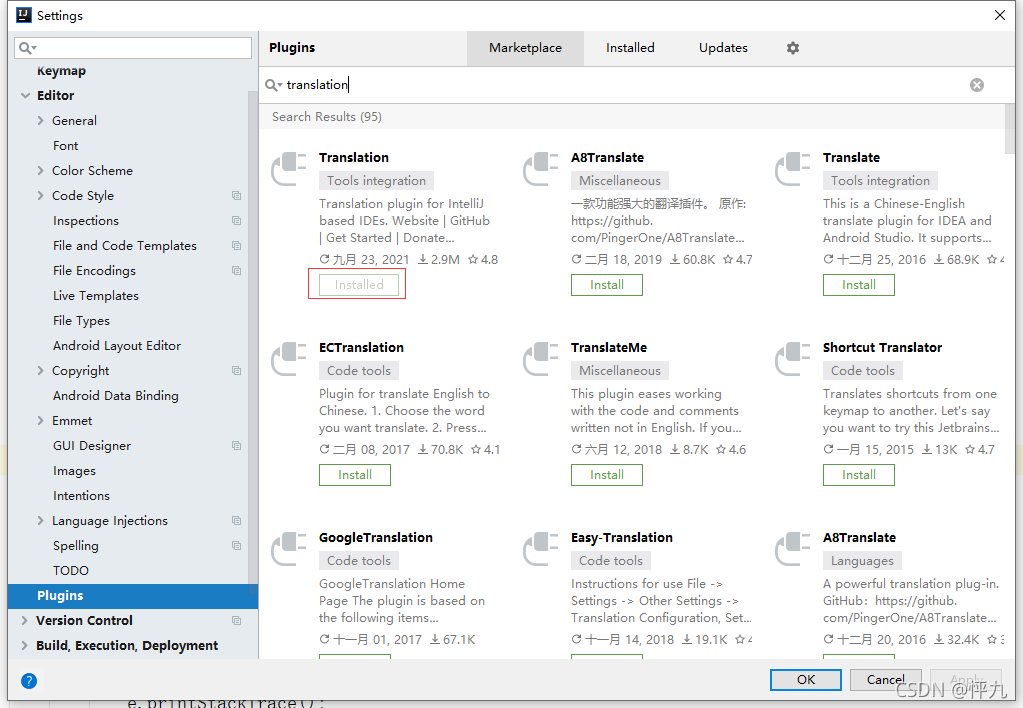Screen dimensions: 1023x708
Task: Open Android Layout Editor settings
Action: pos(117,346)
